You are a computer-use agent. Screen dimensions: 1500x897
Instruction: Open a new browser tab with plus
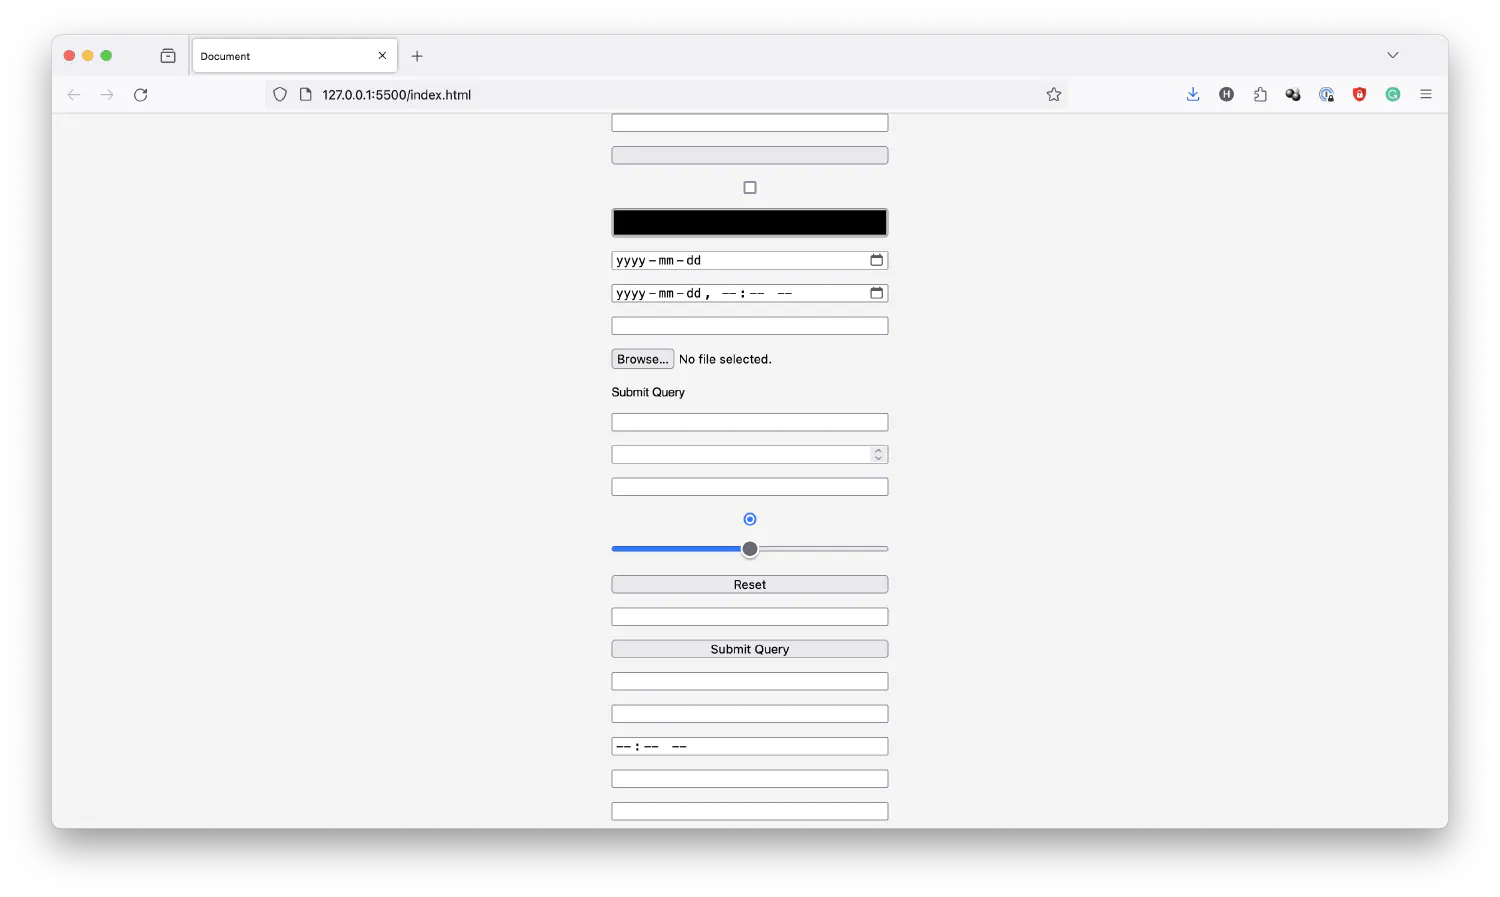coord(417,56)
